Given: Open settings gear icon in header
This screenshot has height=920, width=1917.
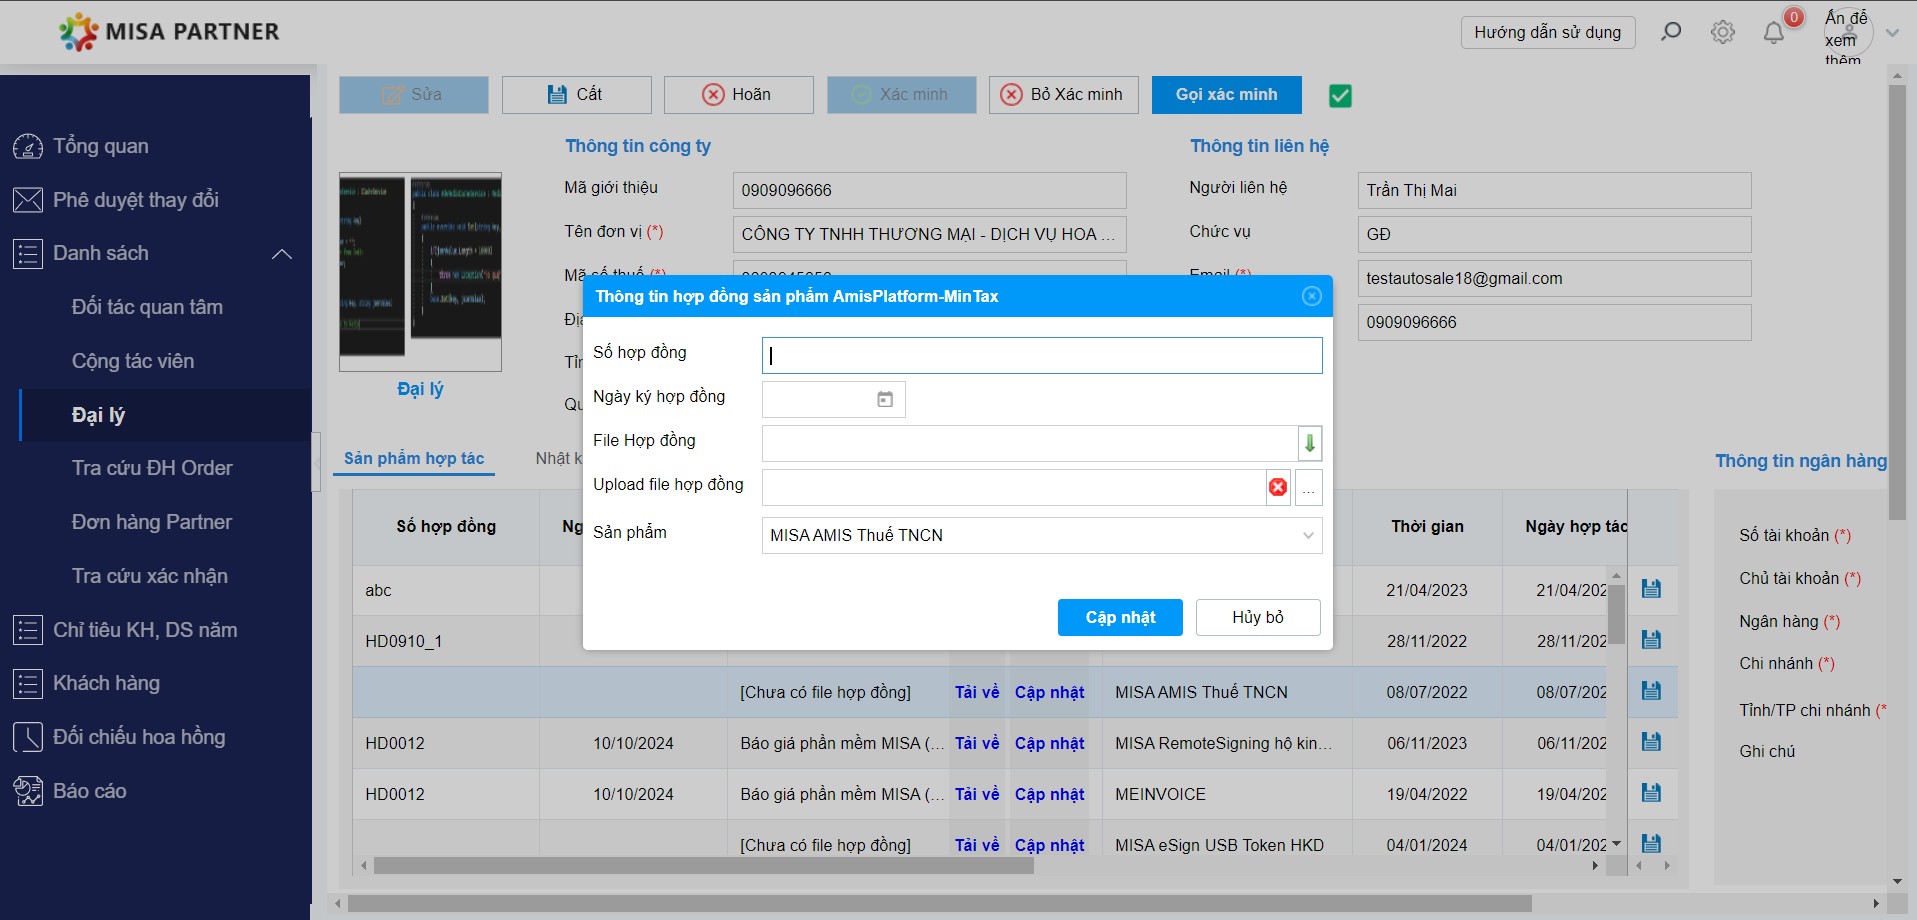Looking at the screenshot, I should click(1722, 32).
